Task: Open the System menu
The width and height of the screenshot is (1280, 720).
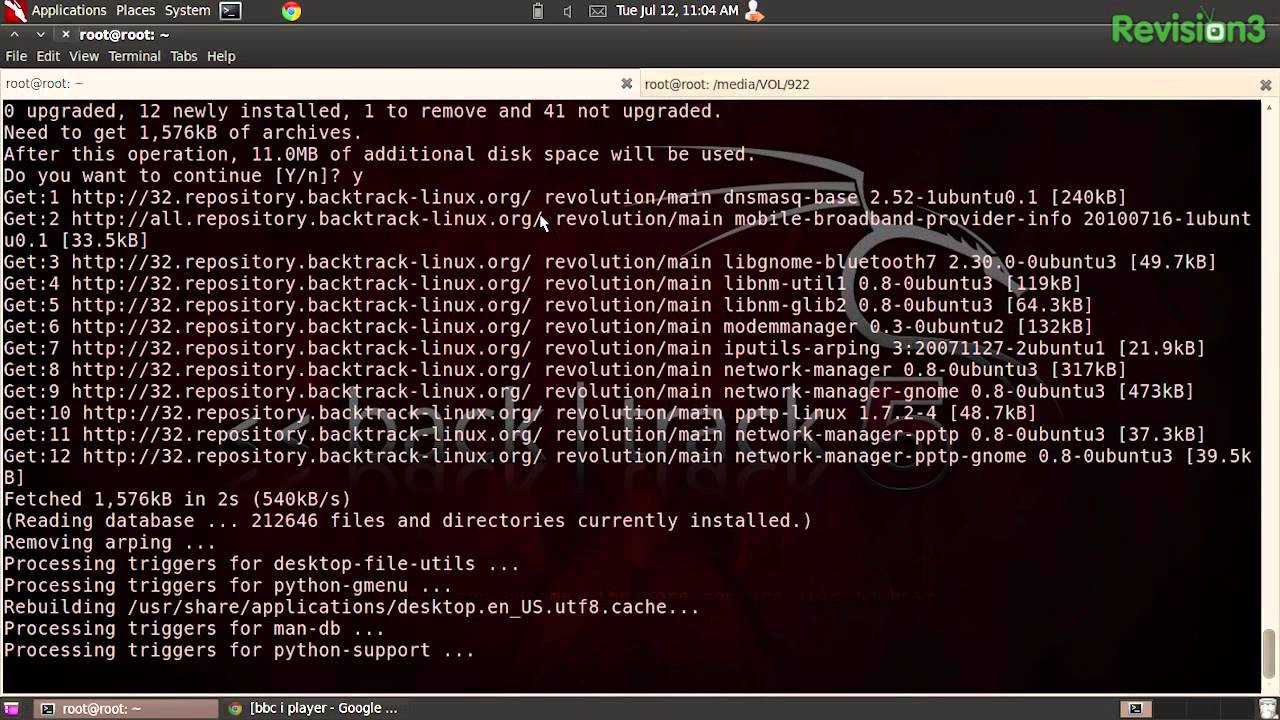Action: pyautogui.click(x=187, y=10)
